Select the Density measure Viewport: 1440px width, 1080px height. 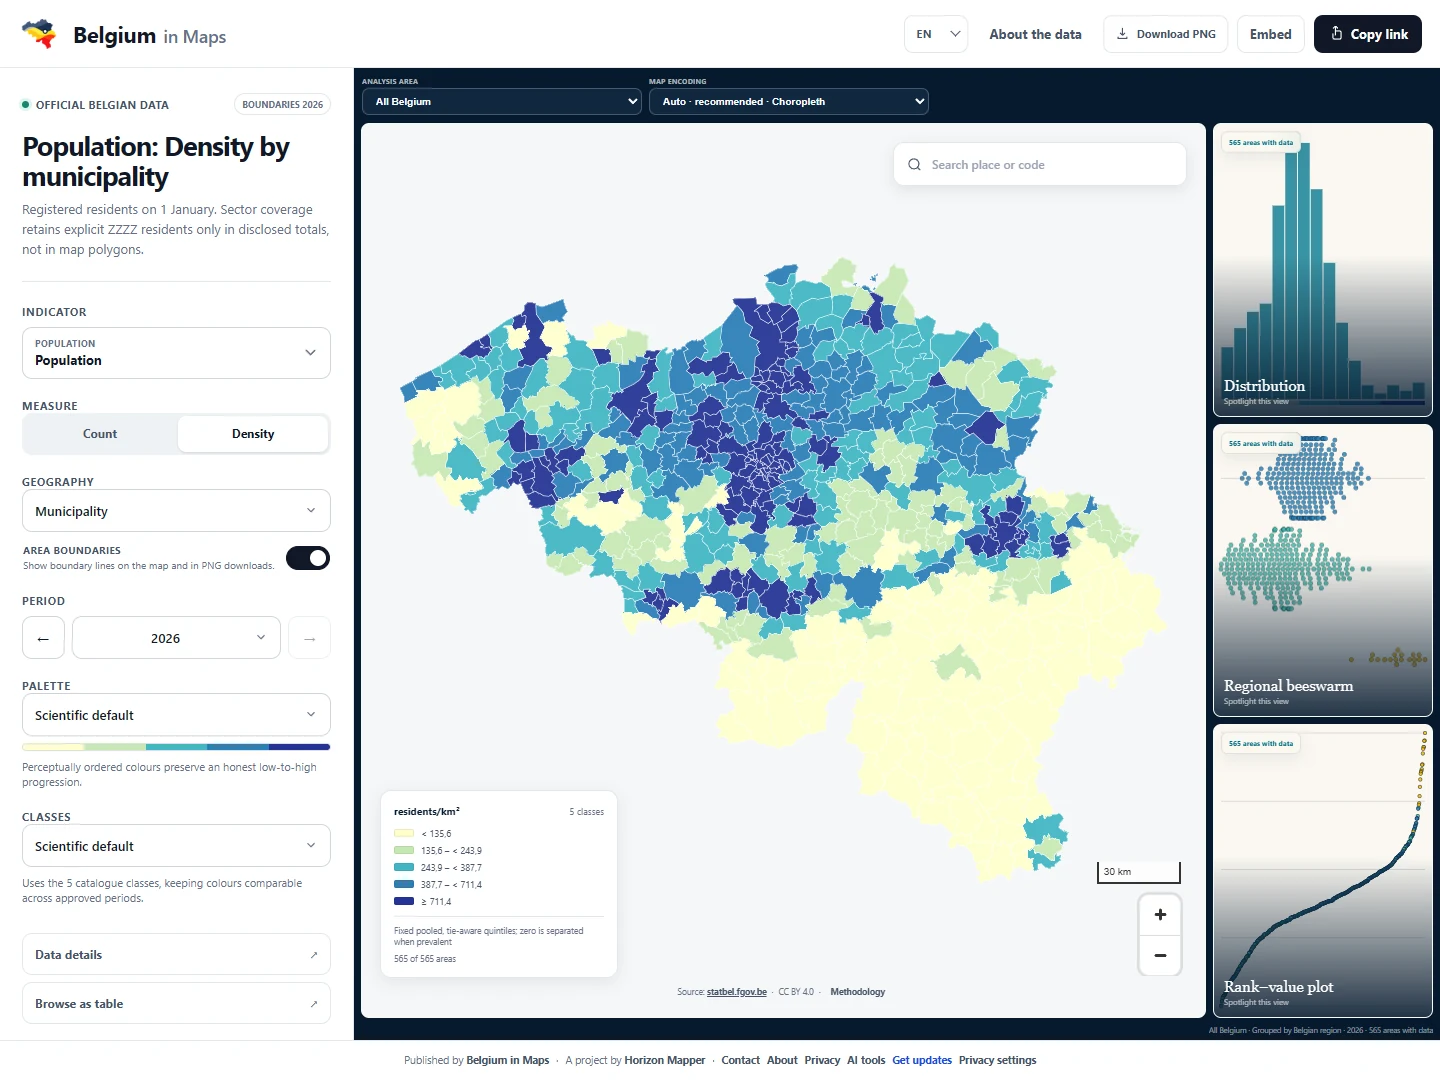[x=253, y=434]
